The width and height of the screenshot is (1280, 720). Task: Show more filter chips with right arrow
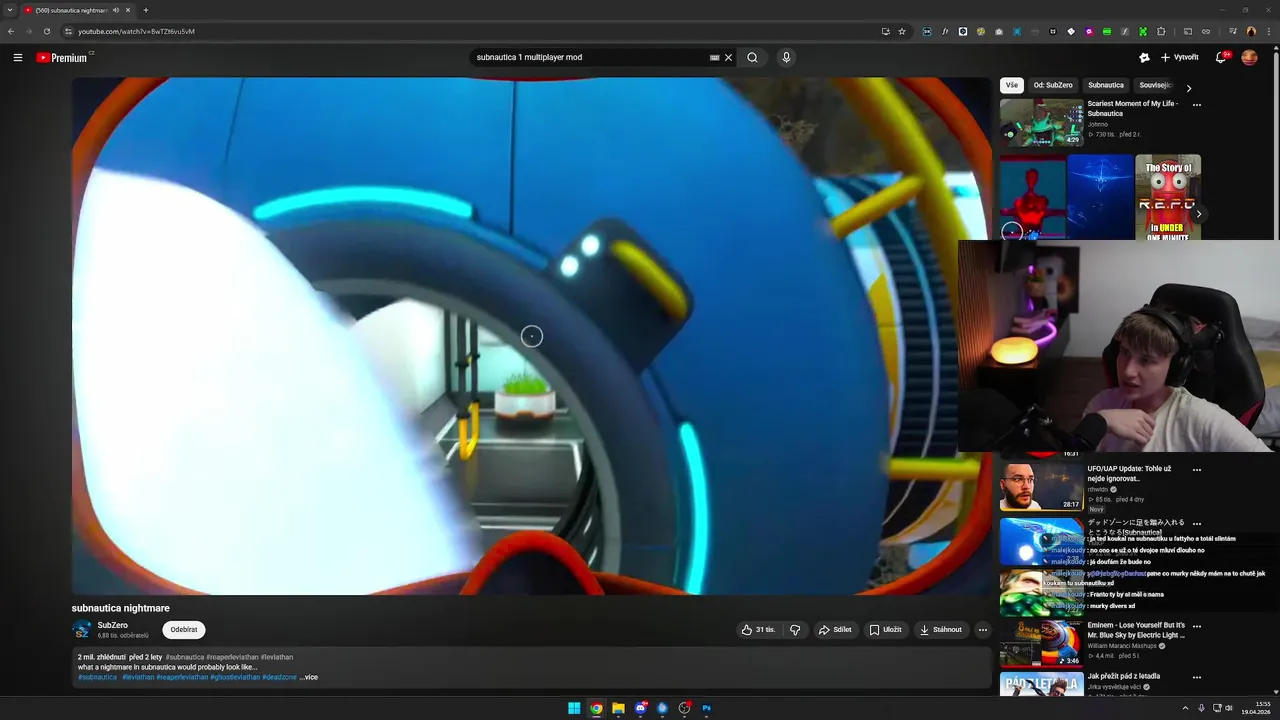[x=1188, y=88]
